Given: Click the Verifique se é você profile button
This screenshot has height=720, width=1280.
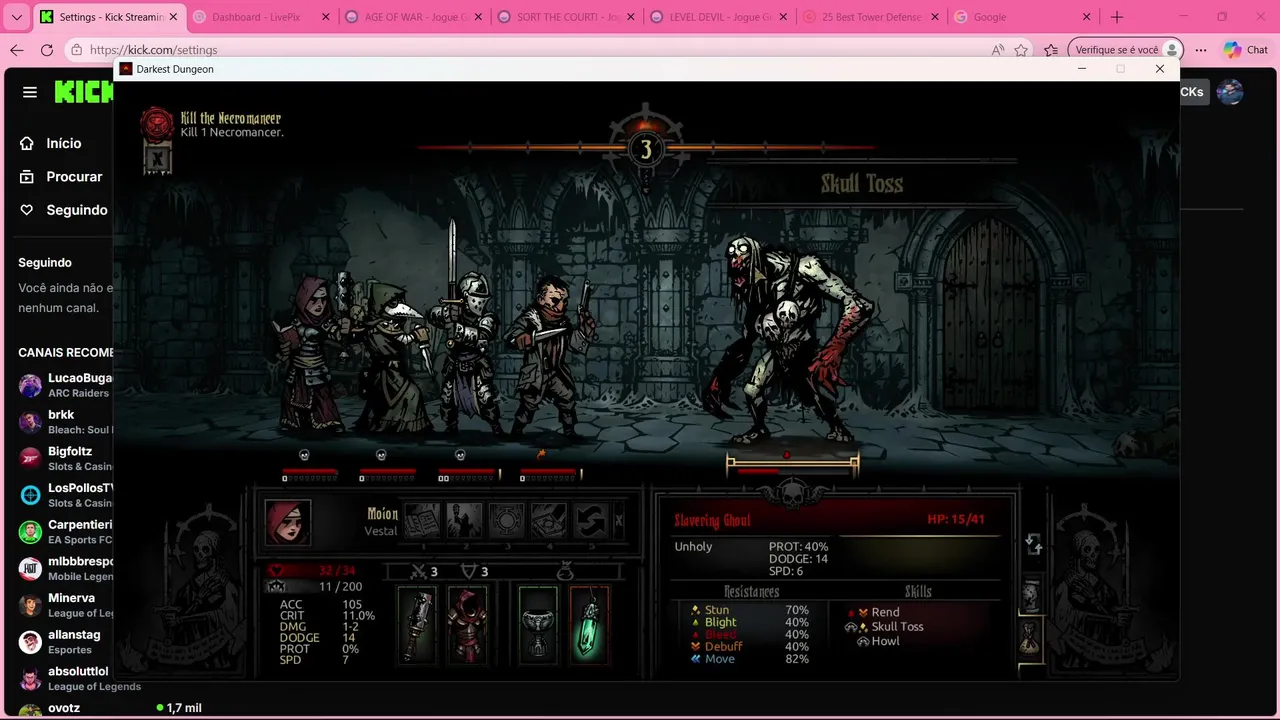Looking at the screenshot, I should [1126, 50].
